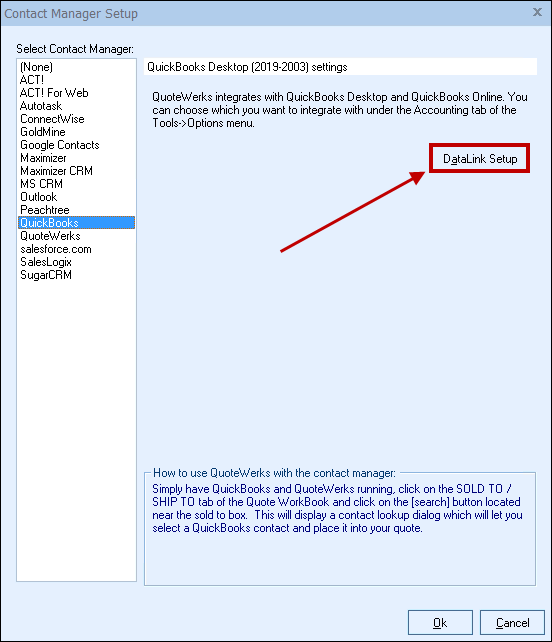552x642 pixels.
Task: Dismiss the dialog with Cancel
Action: pos(512,623)
